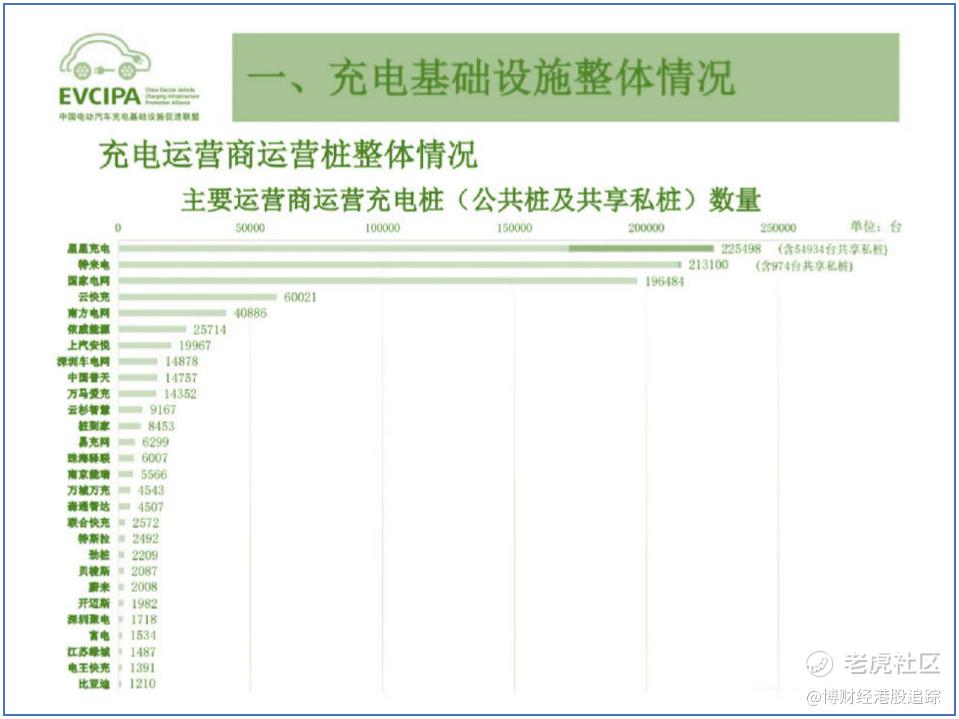
Task: Click the value 1534
Action: [x=143, y=635]
